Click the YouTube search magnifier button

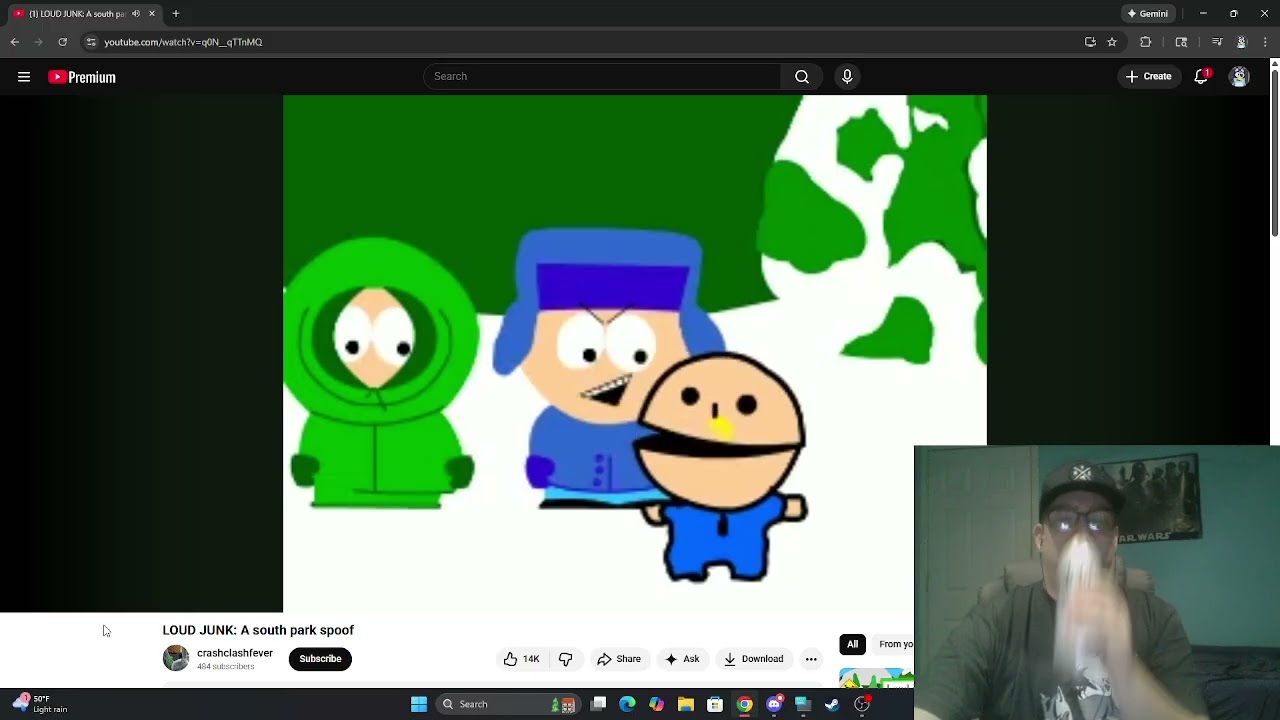coord(802,77)
